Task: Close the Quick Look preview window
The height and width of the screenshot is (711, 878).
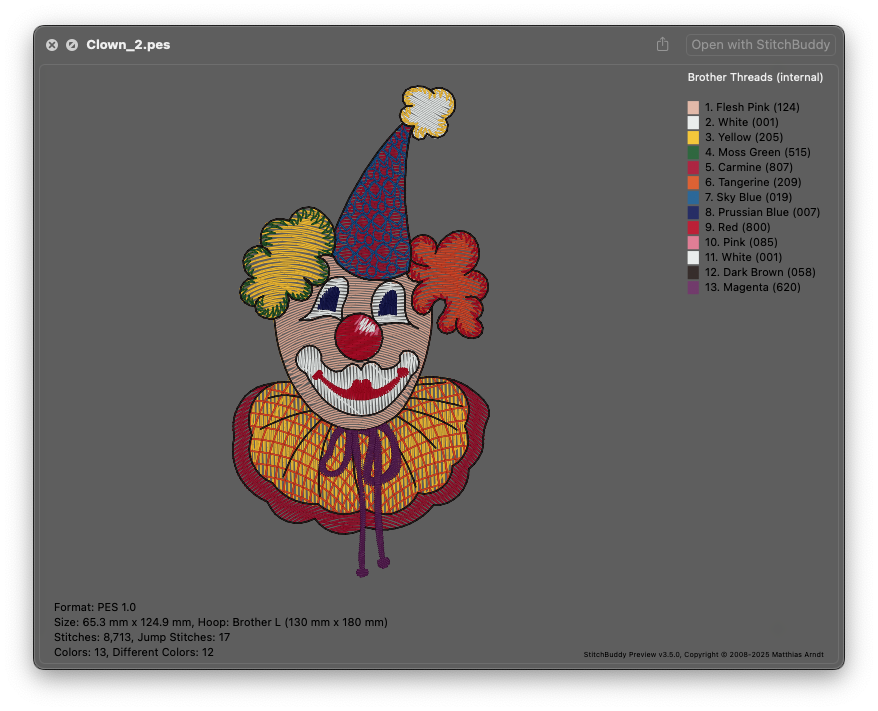Action: [x=52, y=45]
